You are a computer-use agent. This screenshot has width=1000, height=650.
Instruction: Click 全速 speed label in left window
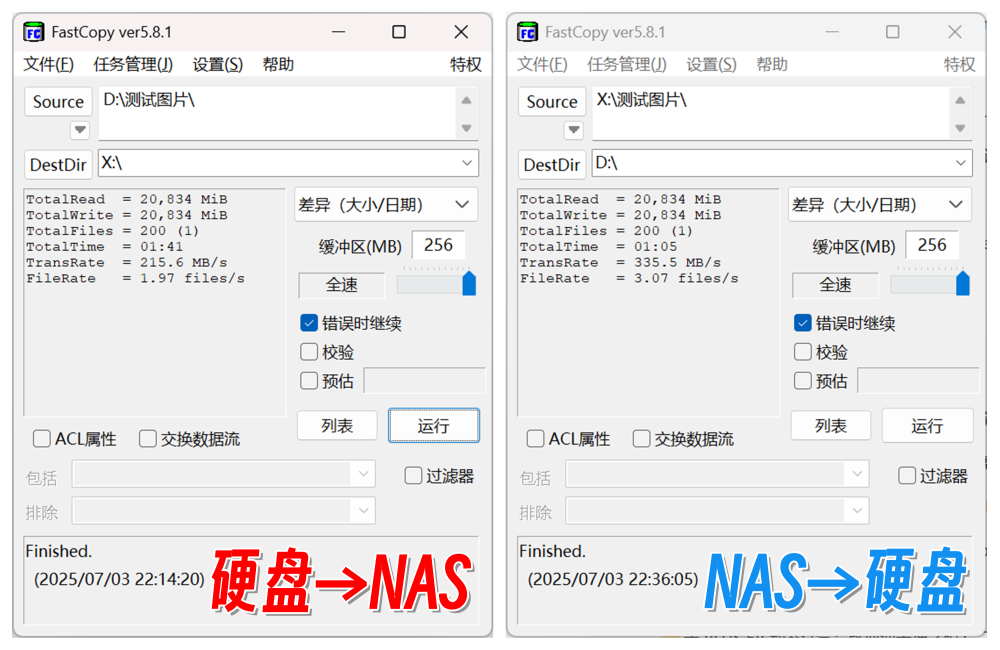342,285
